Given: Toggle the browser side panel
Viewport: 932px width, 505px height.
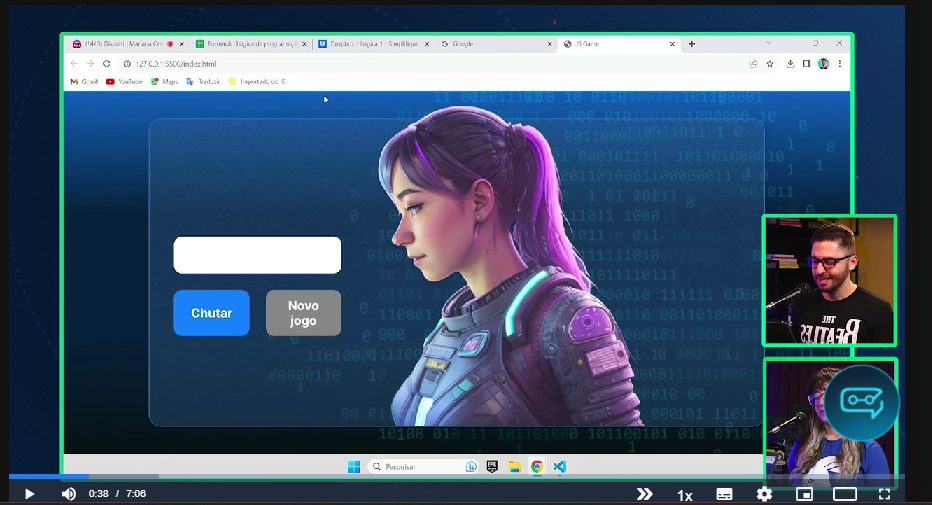Looking at the screenshot, I should click(807, 64).
